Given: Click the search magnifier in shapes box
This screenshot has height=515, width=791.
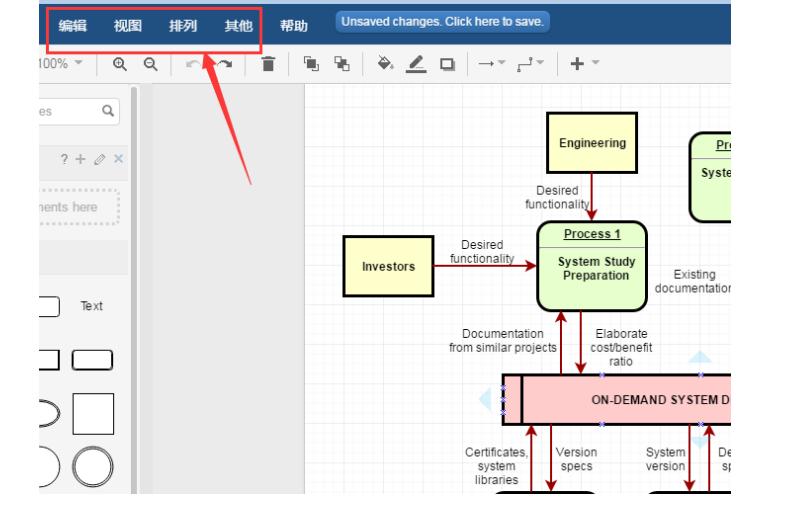Looking at the screenshot, I should (x=108, y=110).
